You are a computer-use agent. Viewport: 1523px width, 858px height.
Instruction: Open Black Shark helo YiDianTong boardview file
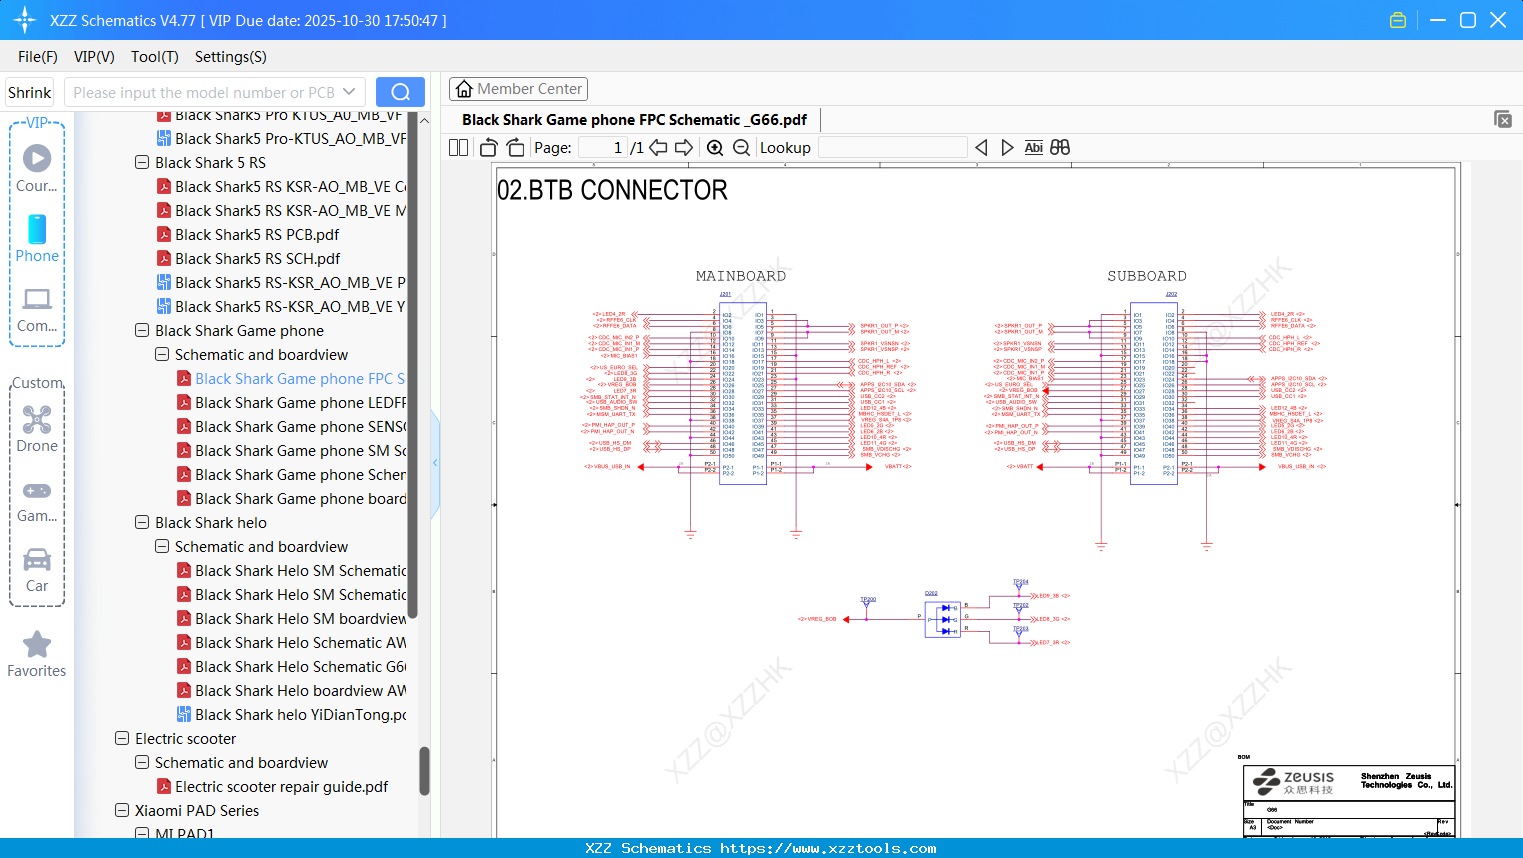(291, 715)
